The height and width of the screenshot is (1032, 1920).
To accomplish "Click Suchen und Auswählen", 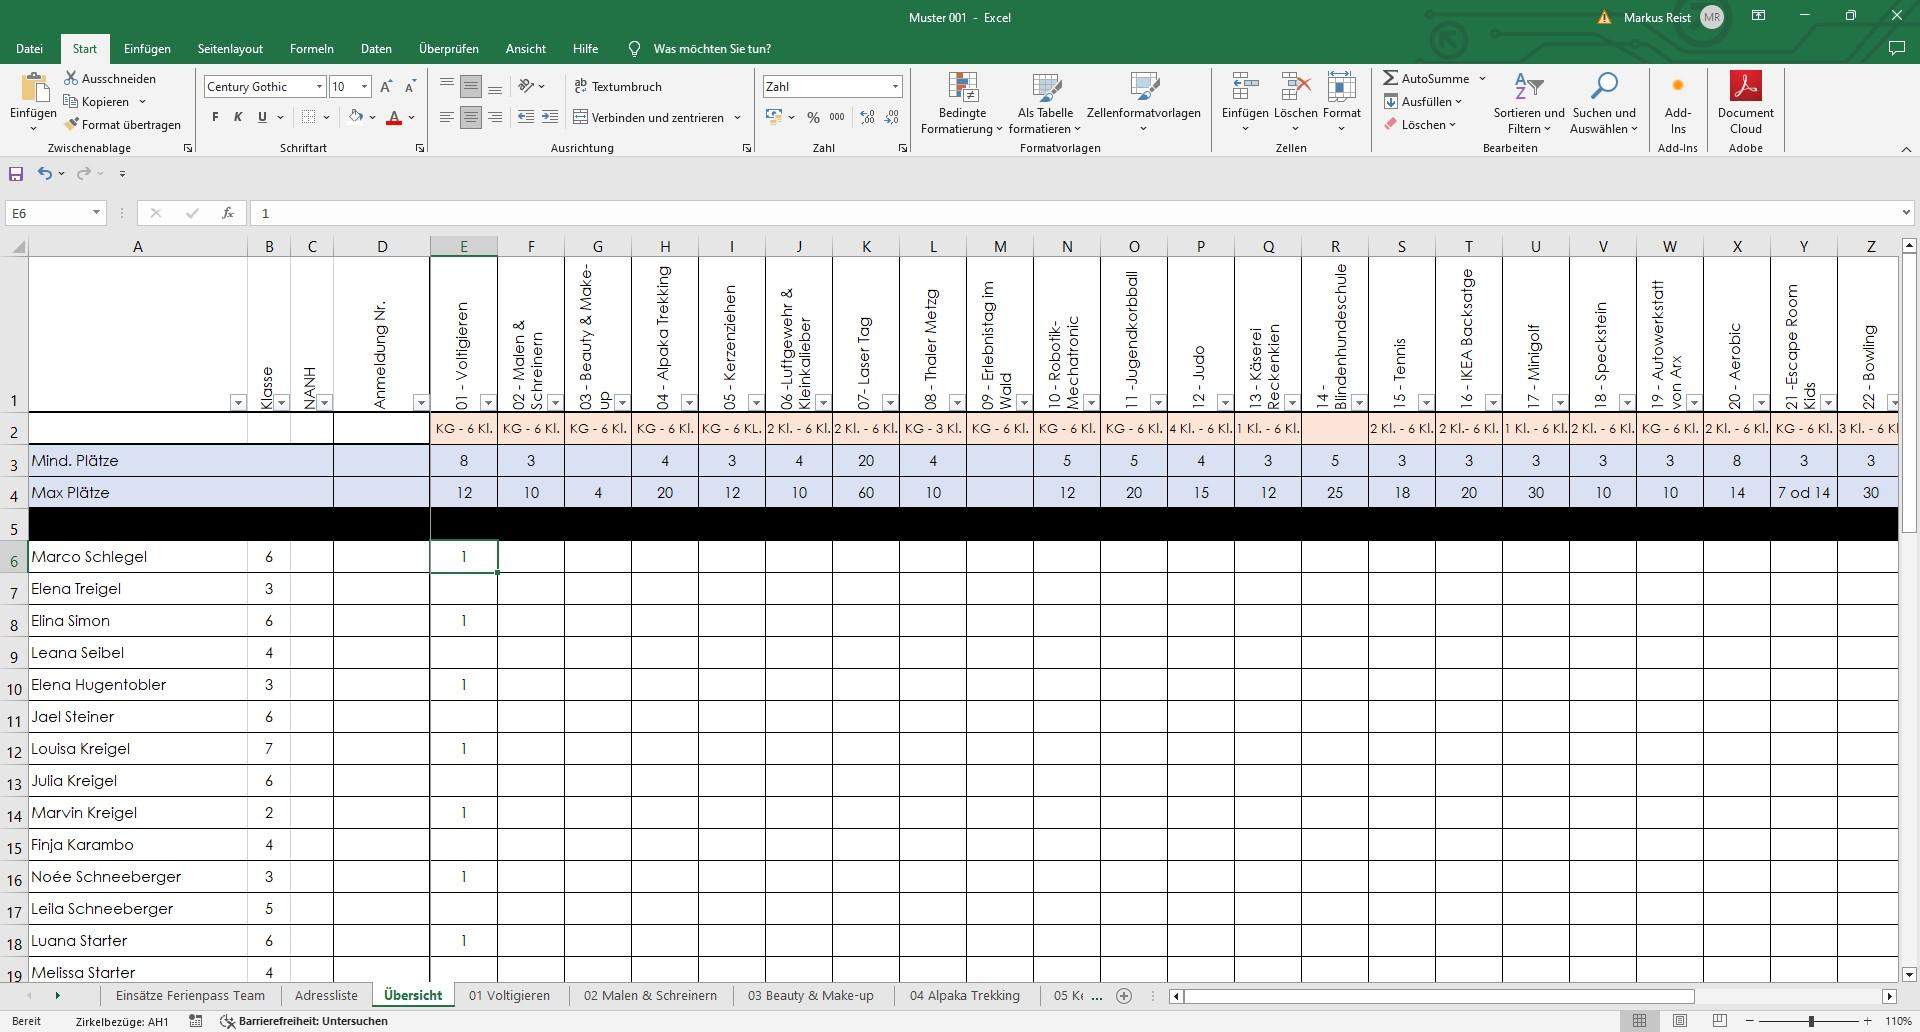I will (1603, 103).
